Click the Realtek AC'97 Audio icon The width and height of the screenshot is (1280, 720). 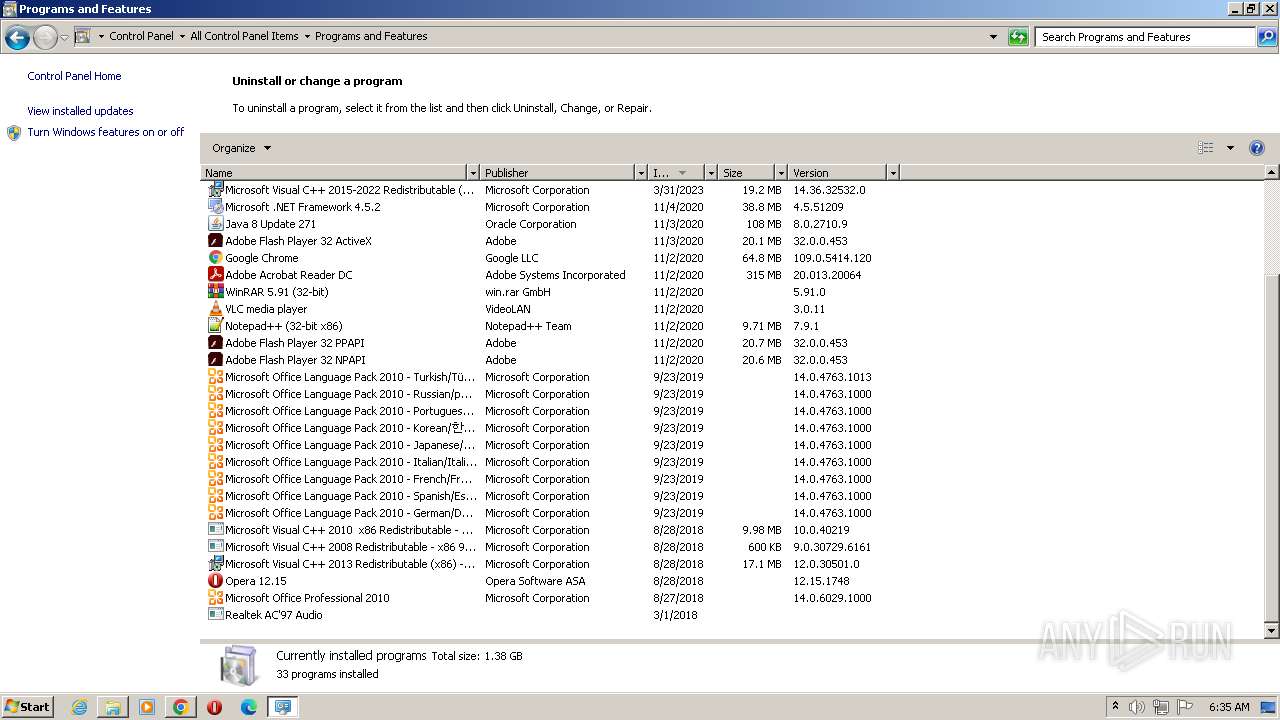click(215, 615)
